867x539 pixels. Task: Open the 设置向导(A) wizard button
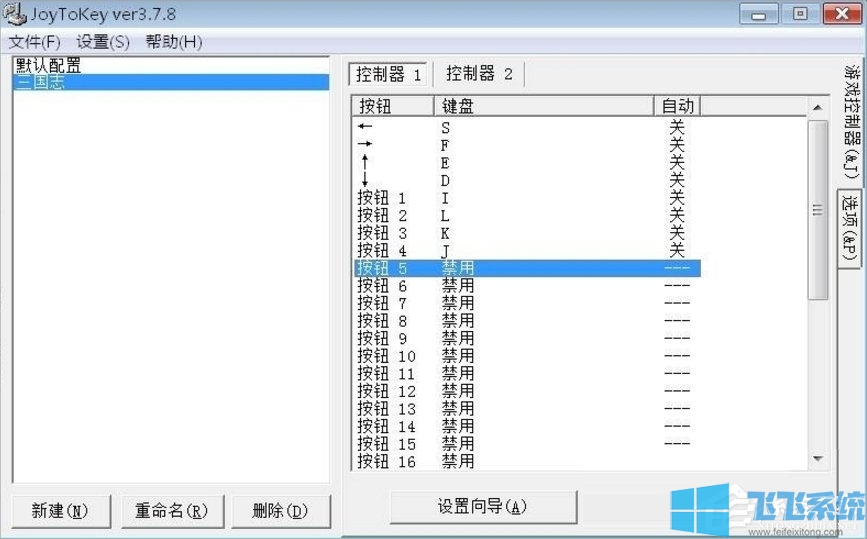click(x=483, y=506)
